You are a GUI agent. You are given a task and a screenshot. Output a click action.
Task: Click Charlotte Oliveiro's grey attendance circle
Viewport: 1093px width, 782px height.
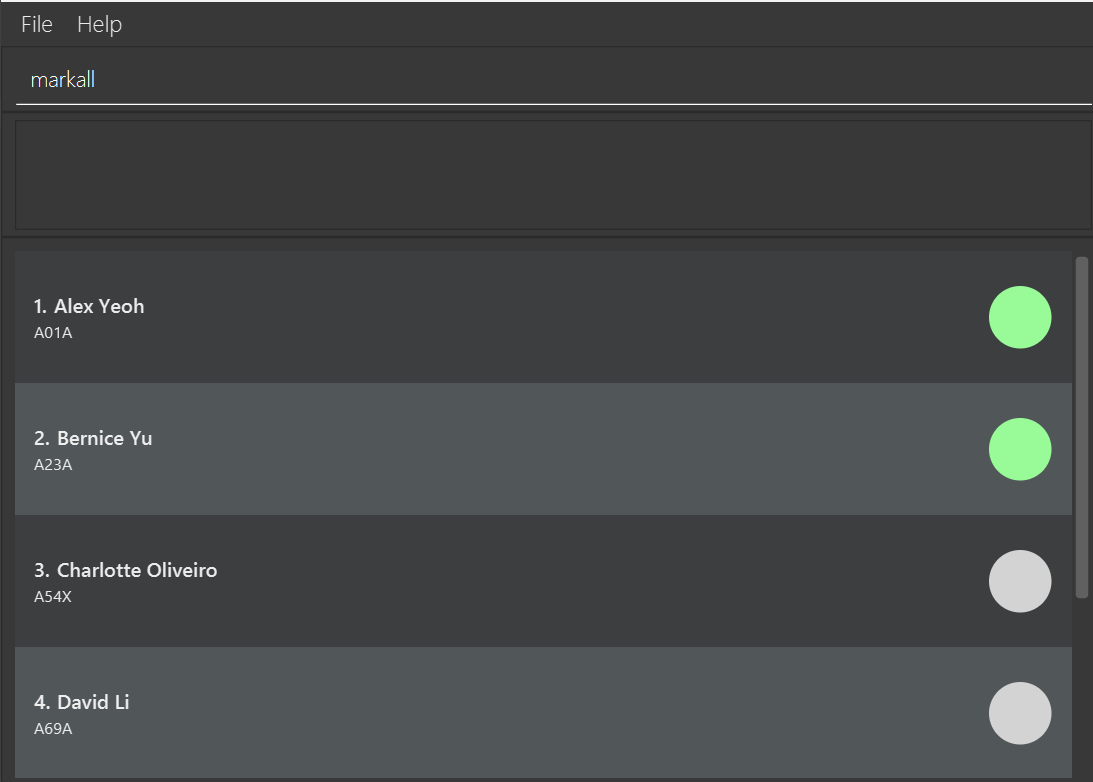(x=1020, y=581)
